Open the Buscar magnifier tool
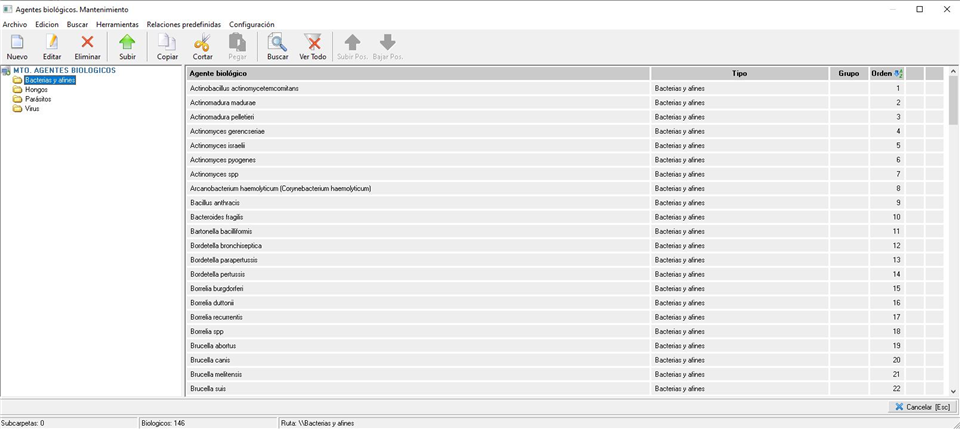This screenshot has width=960, height=429. click(277, 42)
